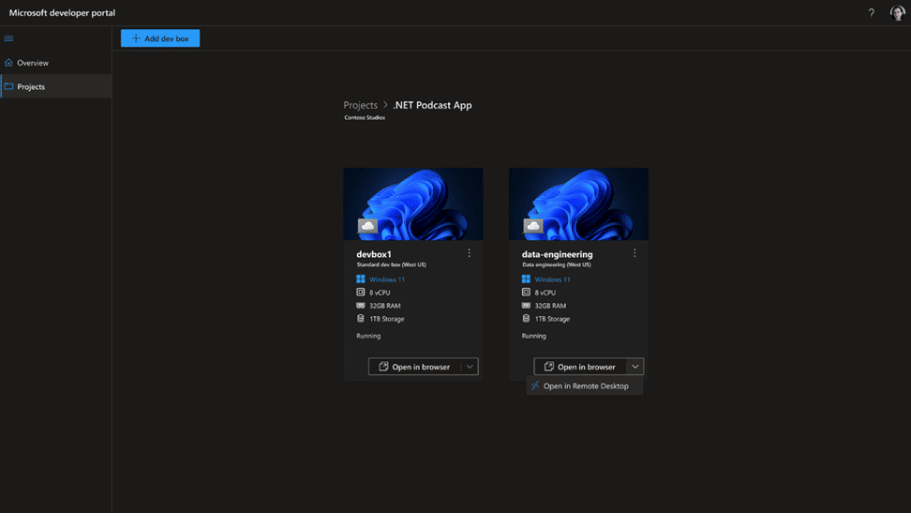Go to Projects breadcrumb link
The height and width of the screenshot is (516, 911).
360,105
